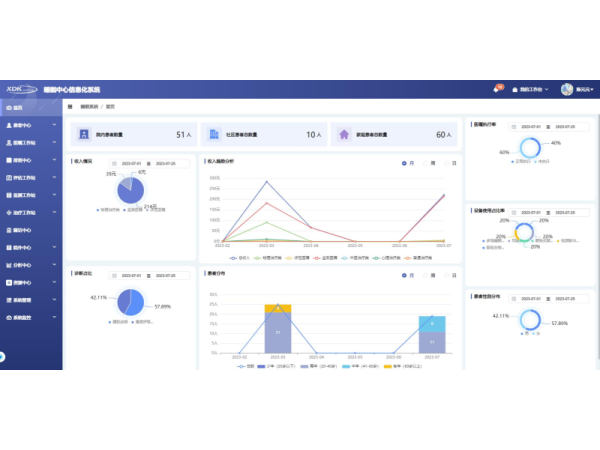
Task: Select the 月 radio in income analysis chart
Action: (405, 162)
